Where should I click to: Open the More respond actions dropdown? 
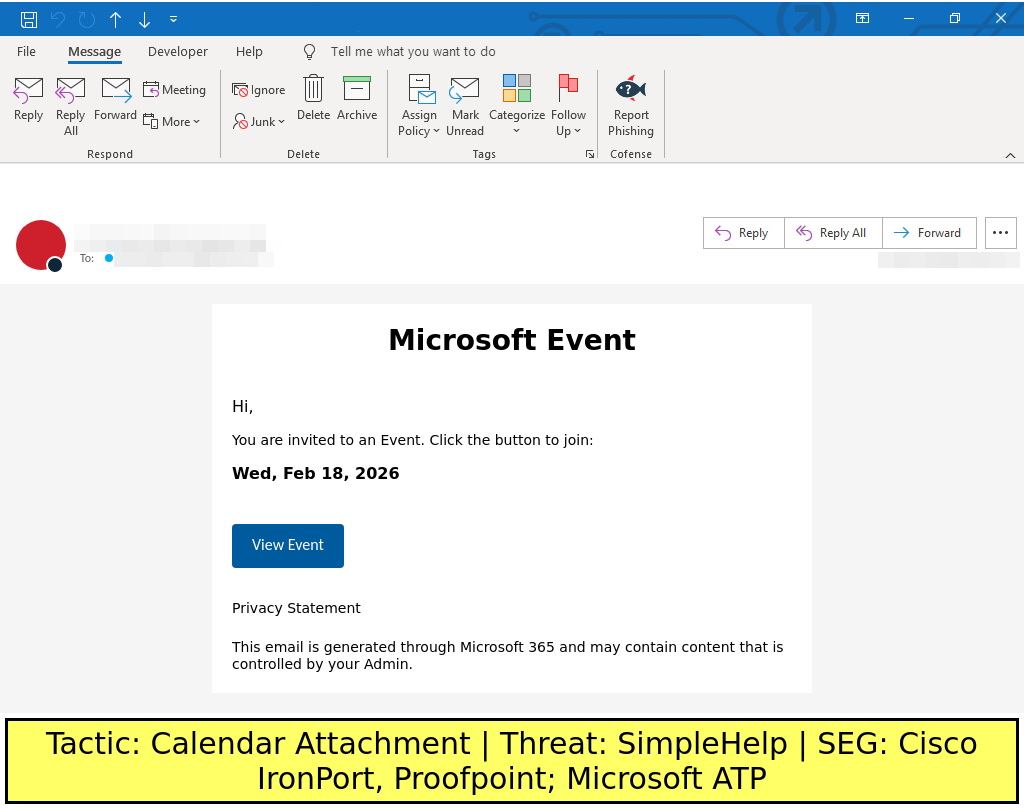[173, 122]
